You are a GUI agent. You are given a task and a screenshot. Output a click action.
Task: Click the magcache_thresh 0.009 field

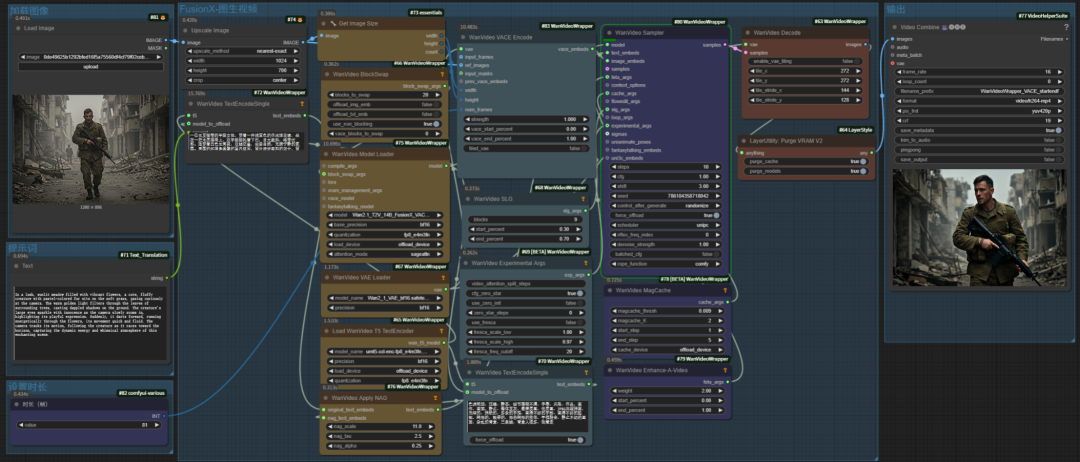pyautogui.click(x=665, y=311)
